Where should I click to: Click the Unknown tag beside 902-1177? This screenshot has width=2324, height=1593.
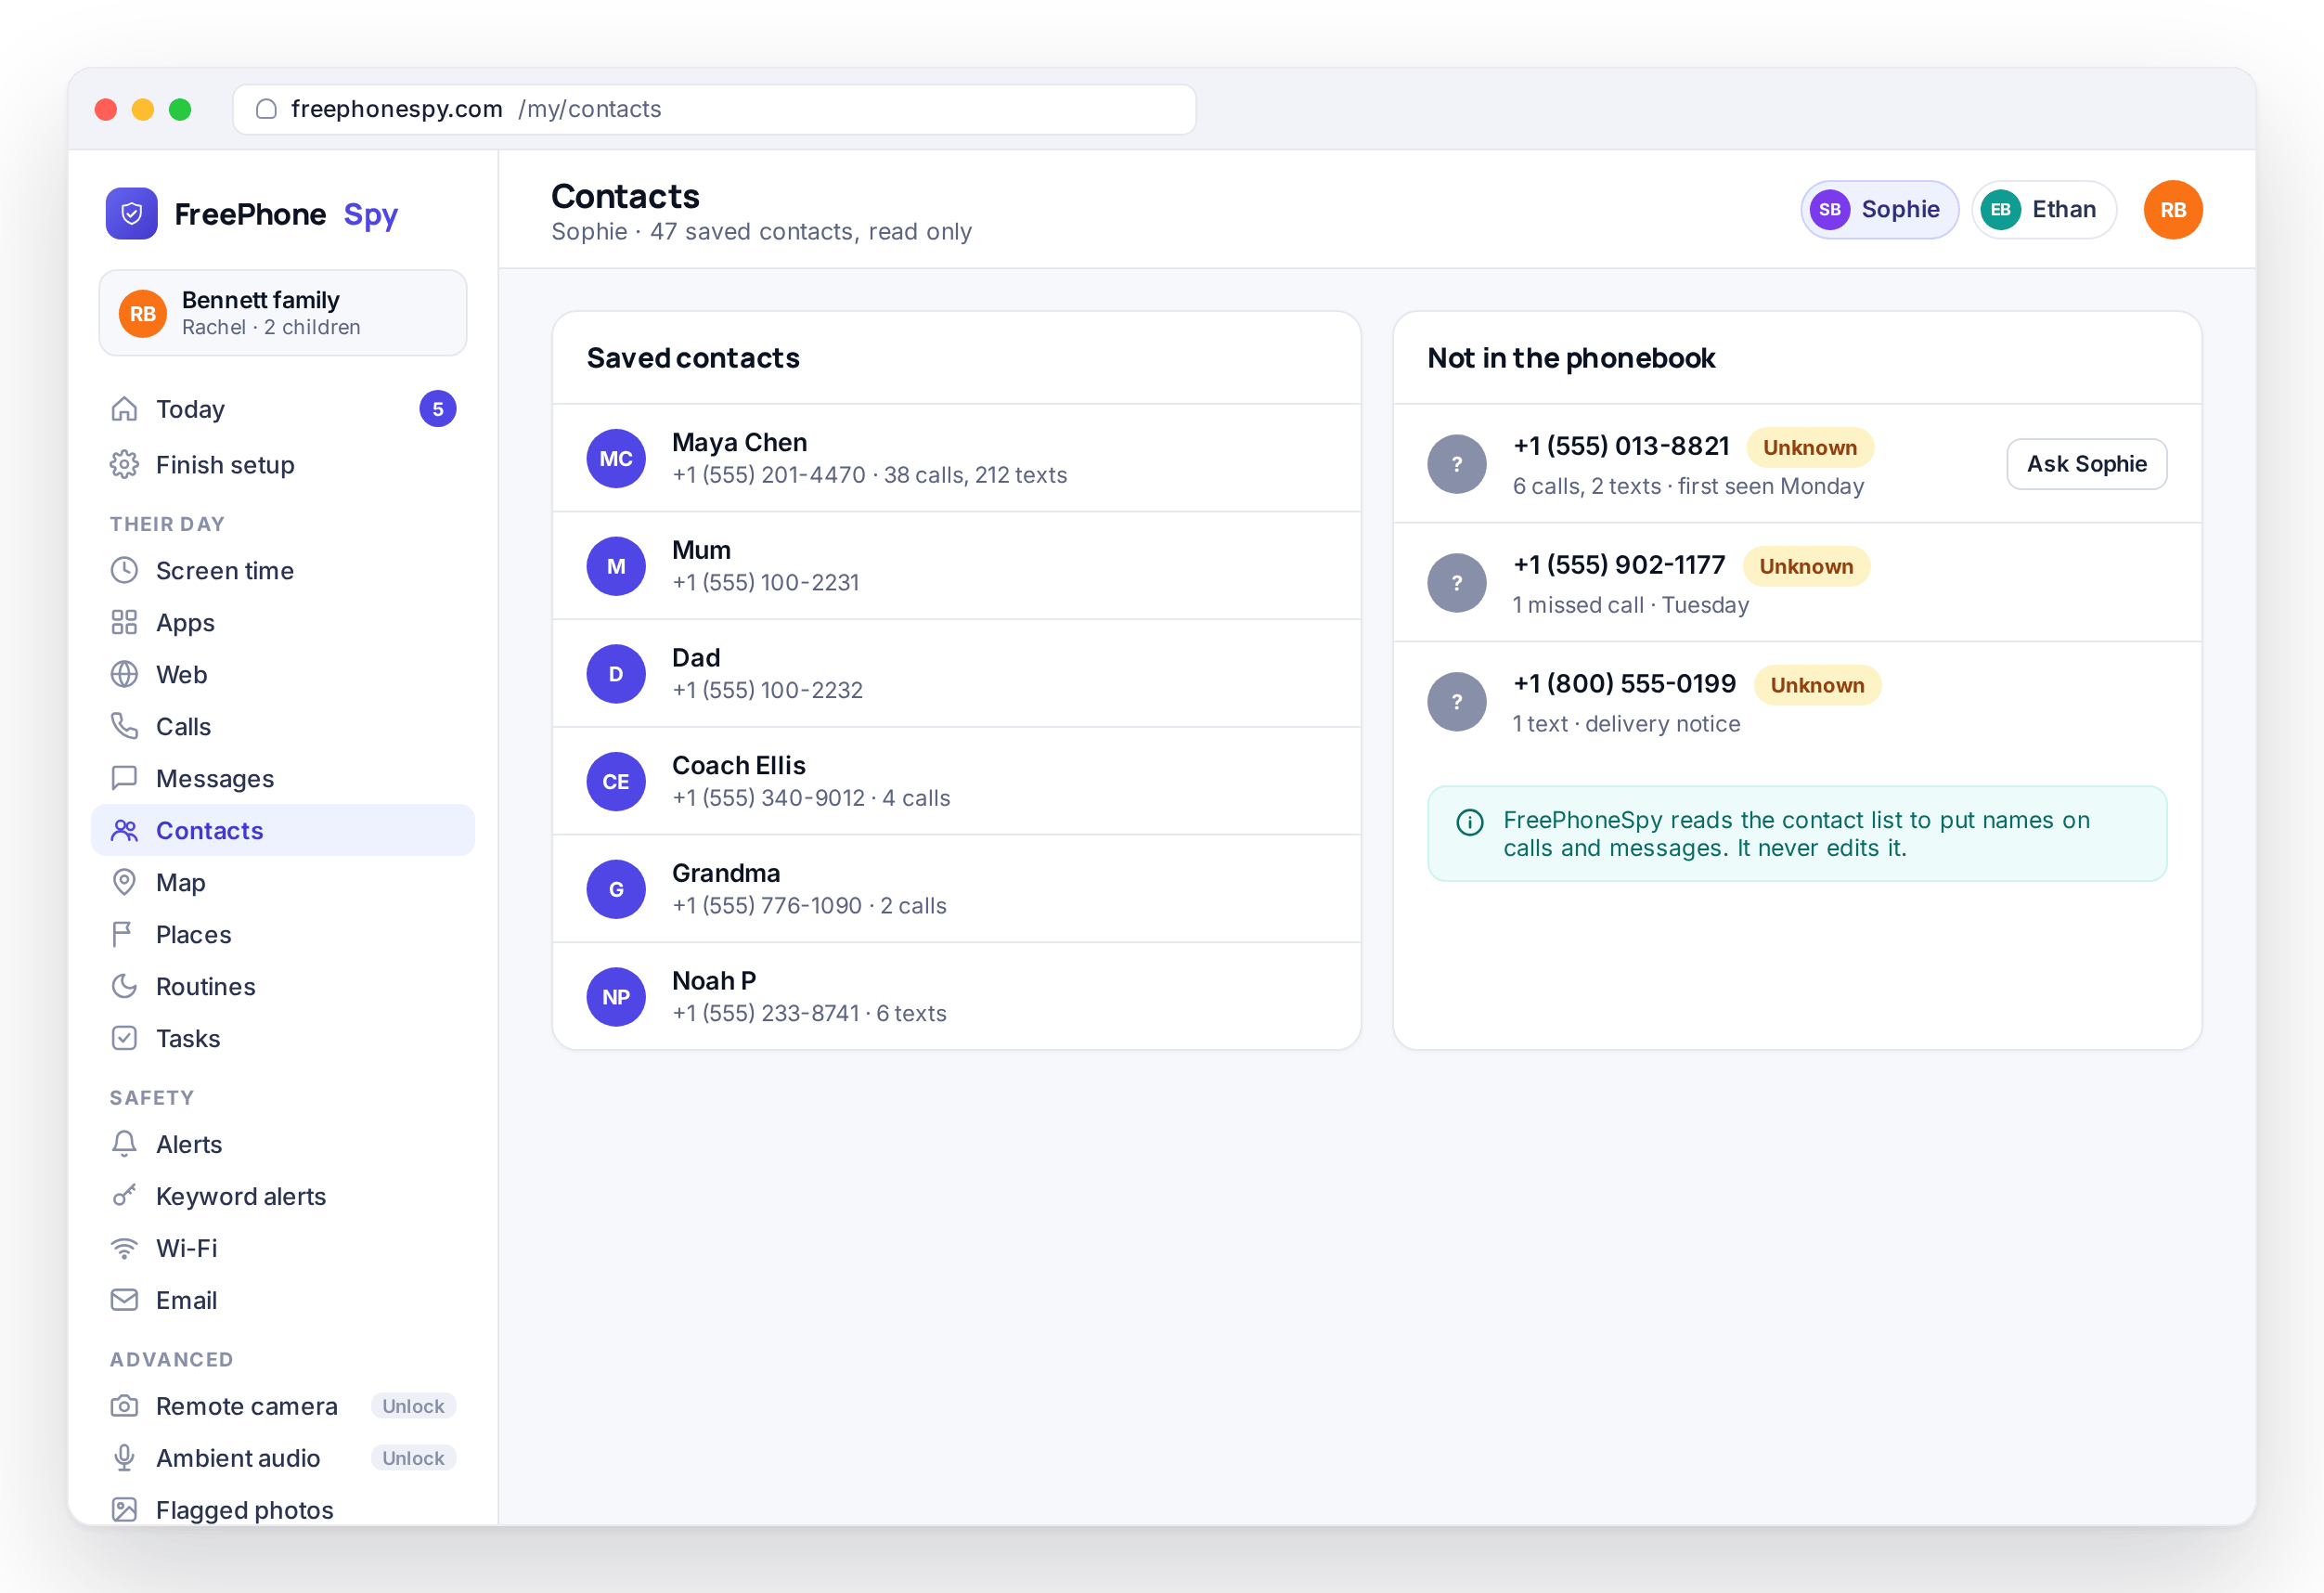click(x=1806, y=566)
